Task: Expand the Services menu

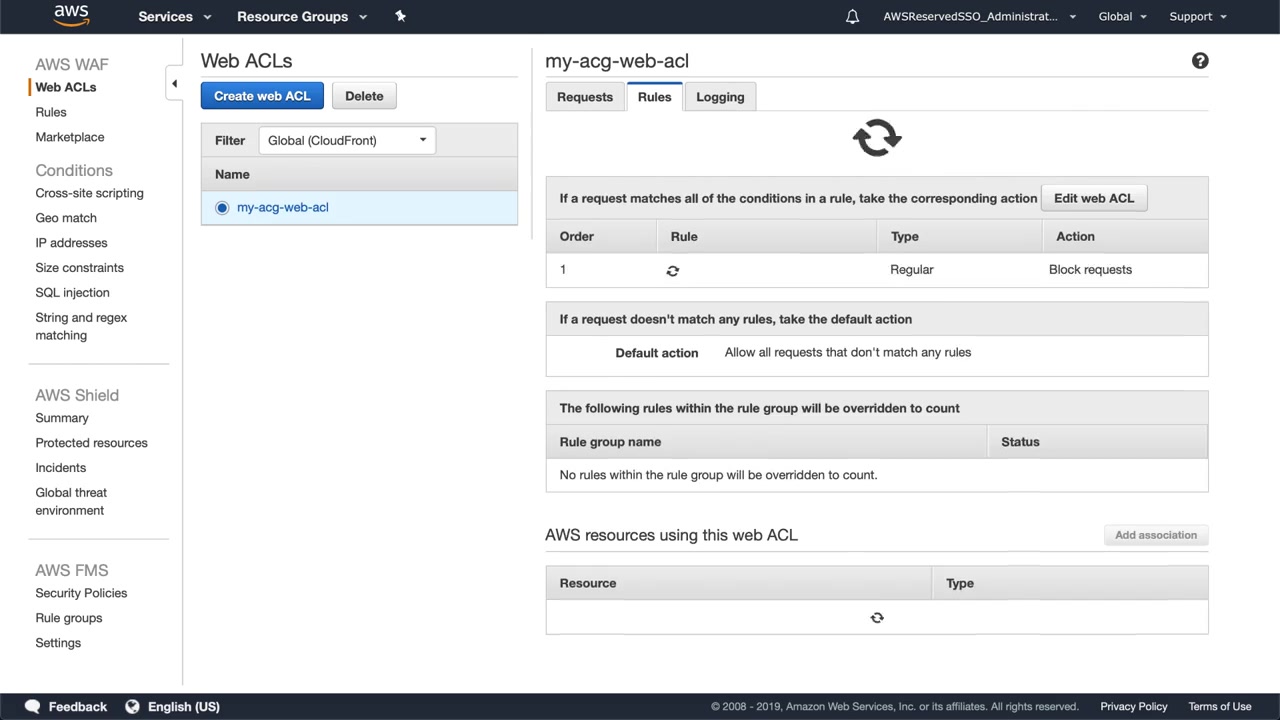Action: coord(175,16)
